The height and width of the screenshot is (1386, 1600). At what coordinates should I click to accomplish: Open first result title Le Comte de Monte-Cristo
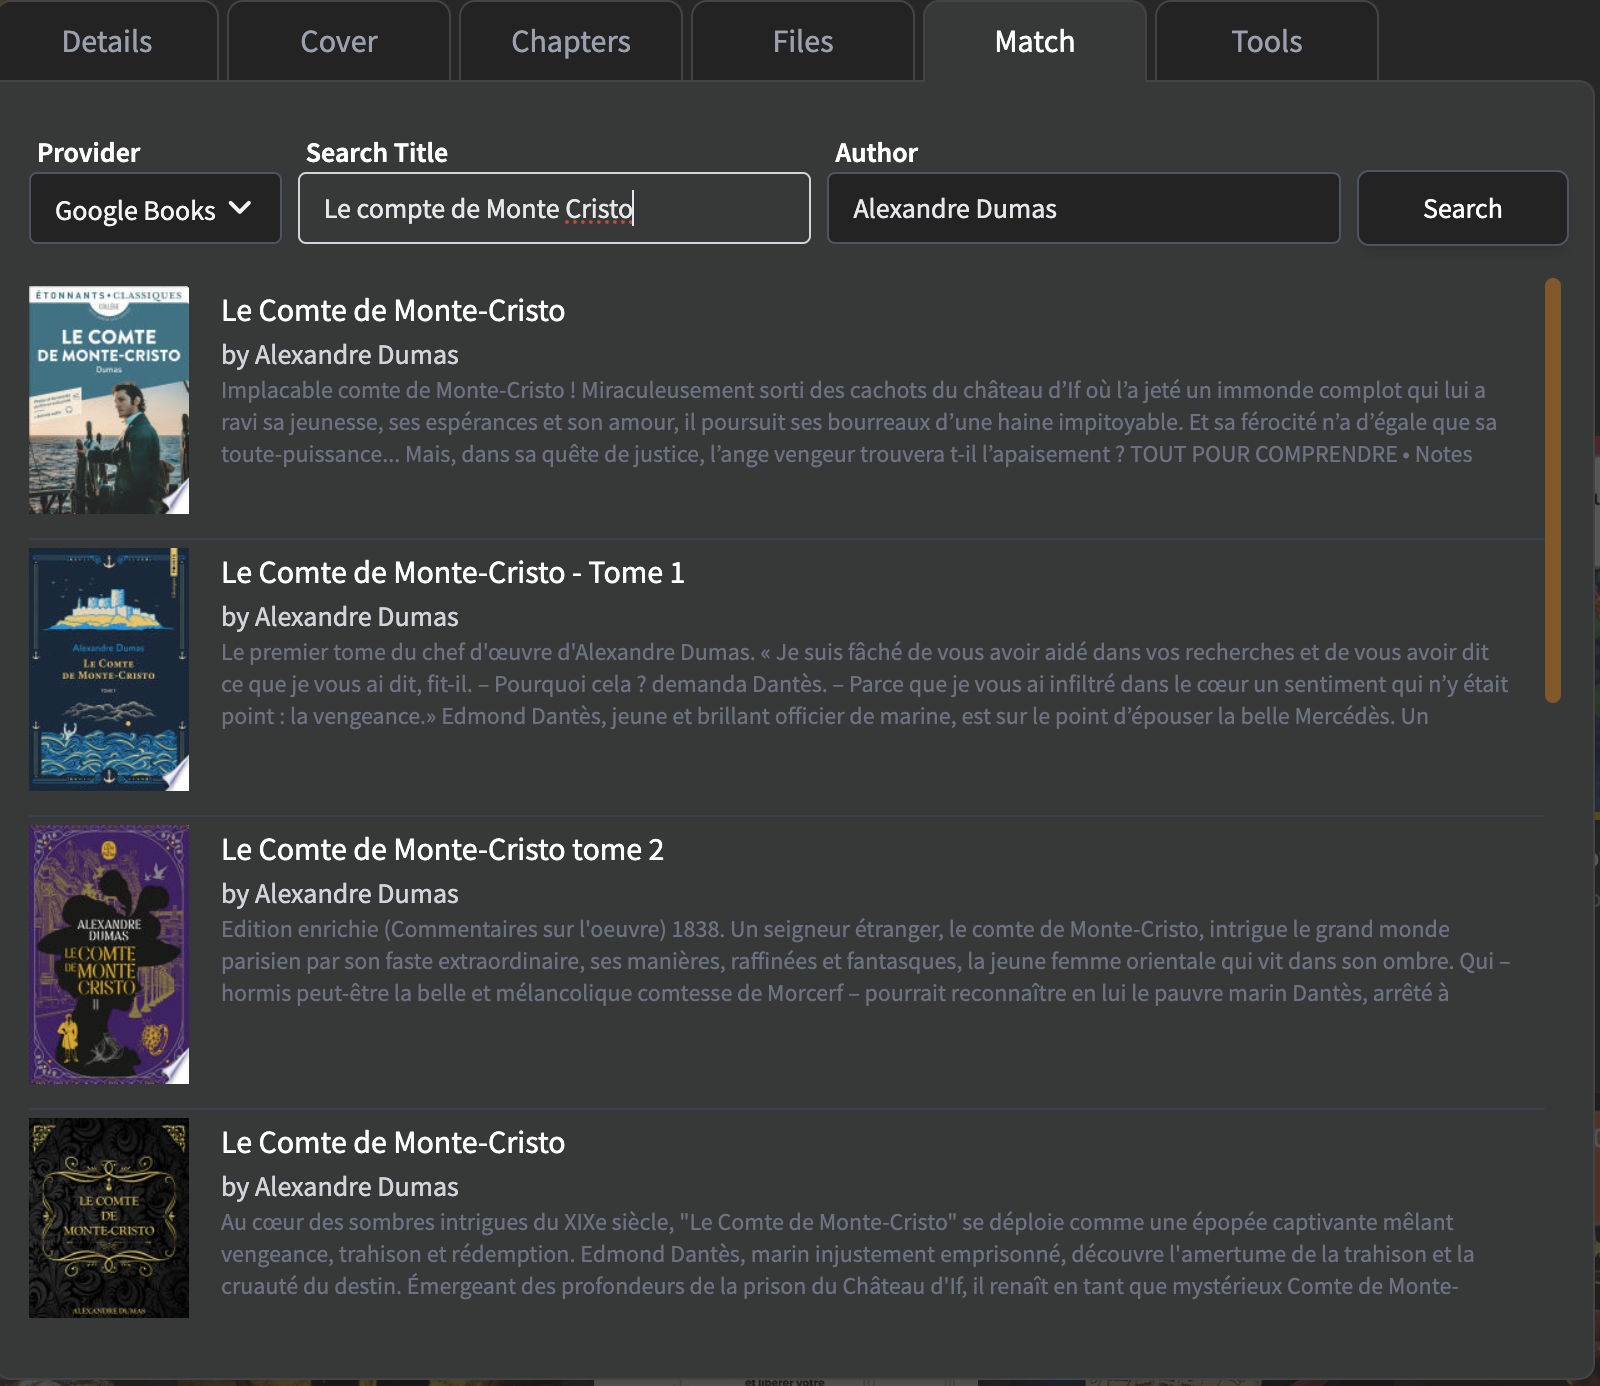pyautogui.click(x=393, y=311)
